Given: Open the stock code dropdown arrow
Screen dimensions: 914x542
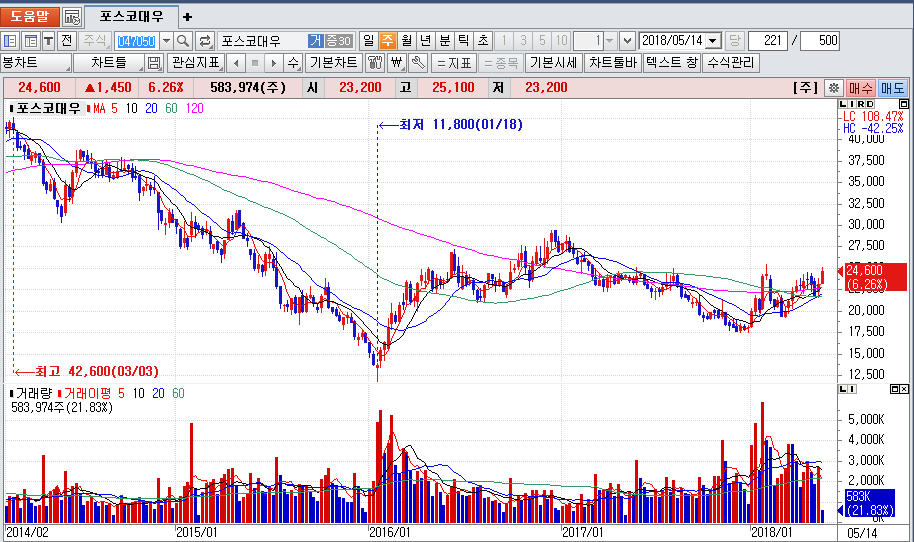Looking at the screenshot, I should (x=164, y=41).
